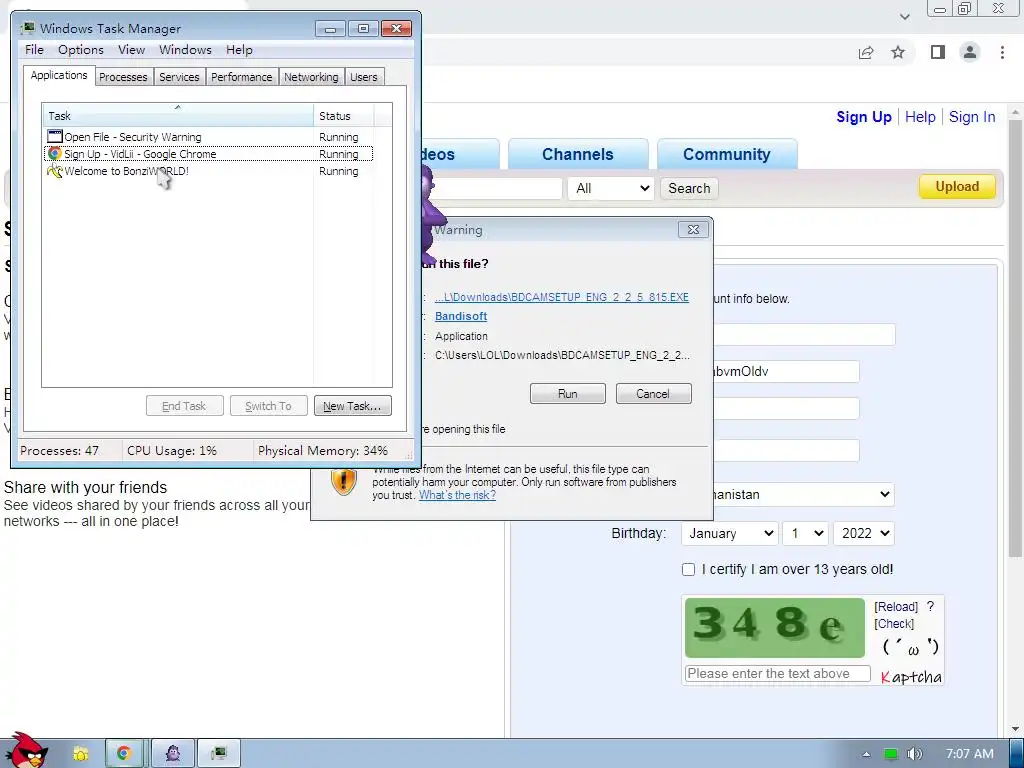The image size is (1024, 768).
Task: Open the Bandisoft publisher link
Action: pyautogui.click(x=461, y=316)
